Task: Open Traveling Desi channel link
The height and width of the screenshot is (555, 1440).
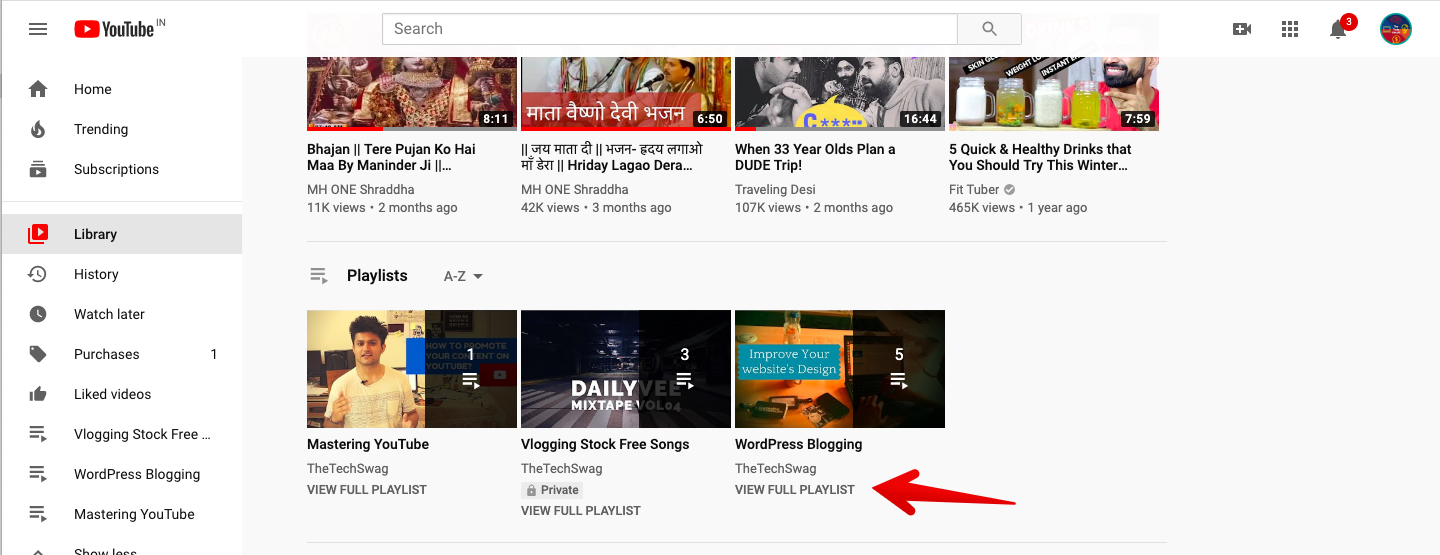Action: point(775,189)
